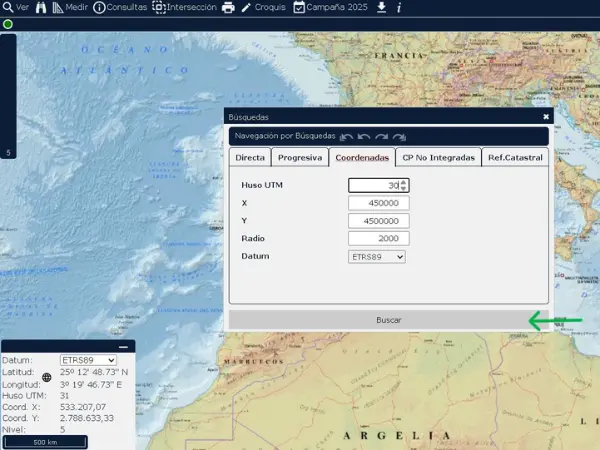Screen dimensions: 600x450
Task: Expand Datum dropdown in coordinates panel
Action: pyautogui.click(x=88, y=360)
